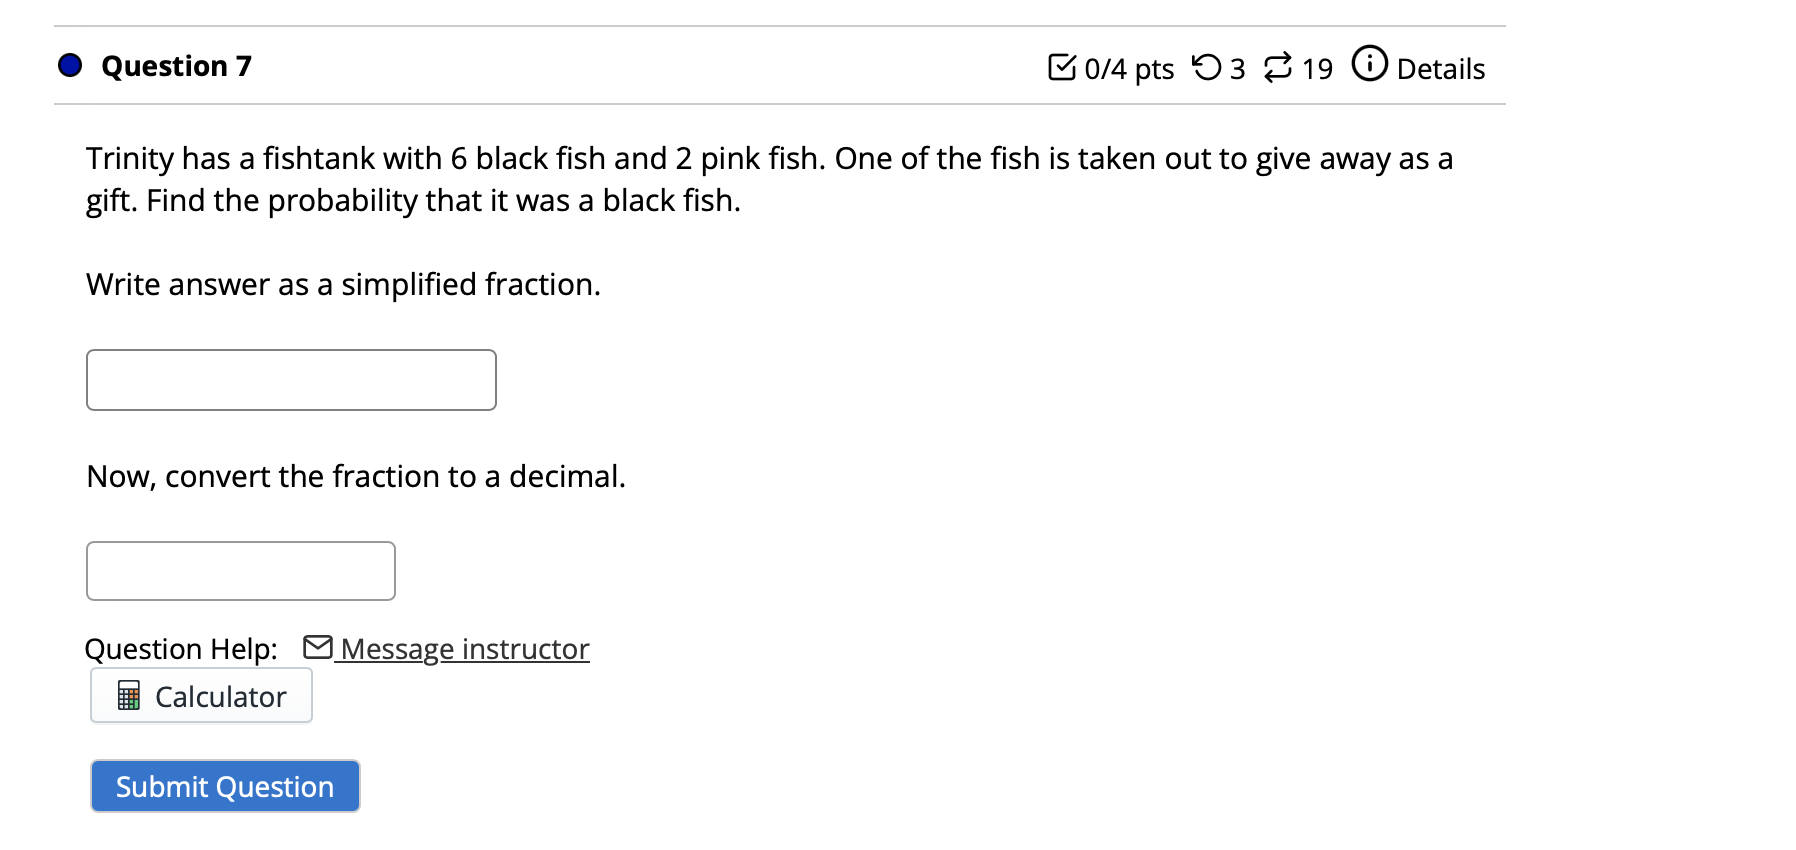Viewport: 1796px width, 850px height.
Task: Expand the Question Help section
Action: [181, 647]
